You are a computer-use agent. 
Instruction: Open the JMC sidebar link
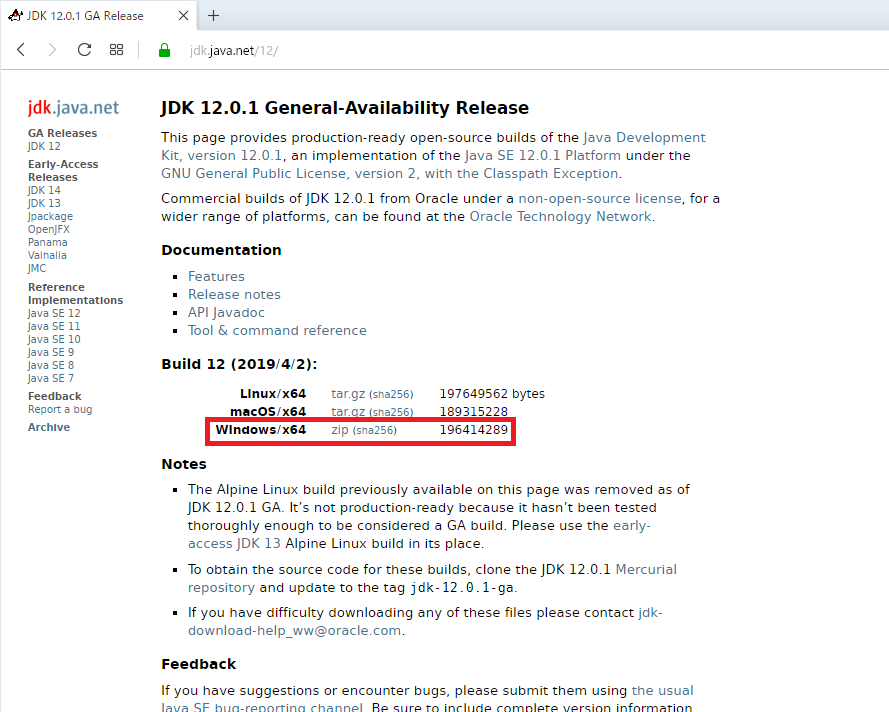37,268
